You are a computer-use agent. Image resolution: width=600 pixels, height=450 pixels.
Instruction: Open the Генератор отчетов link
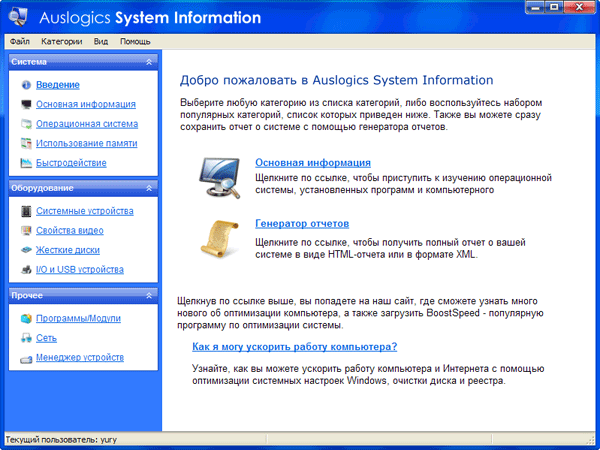point(302,223)
